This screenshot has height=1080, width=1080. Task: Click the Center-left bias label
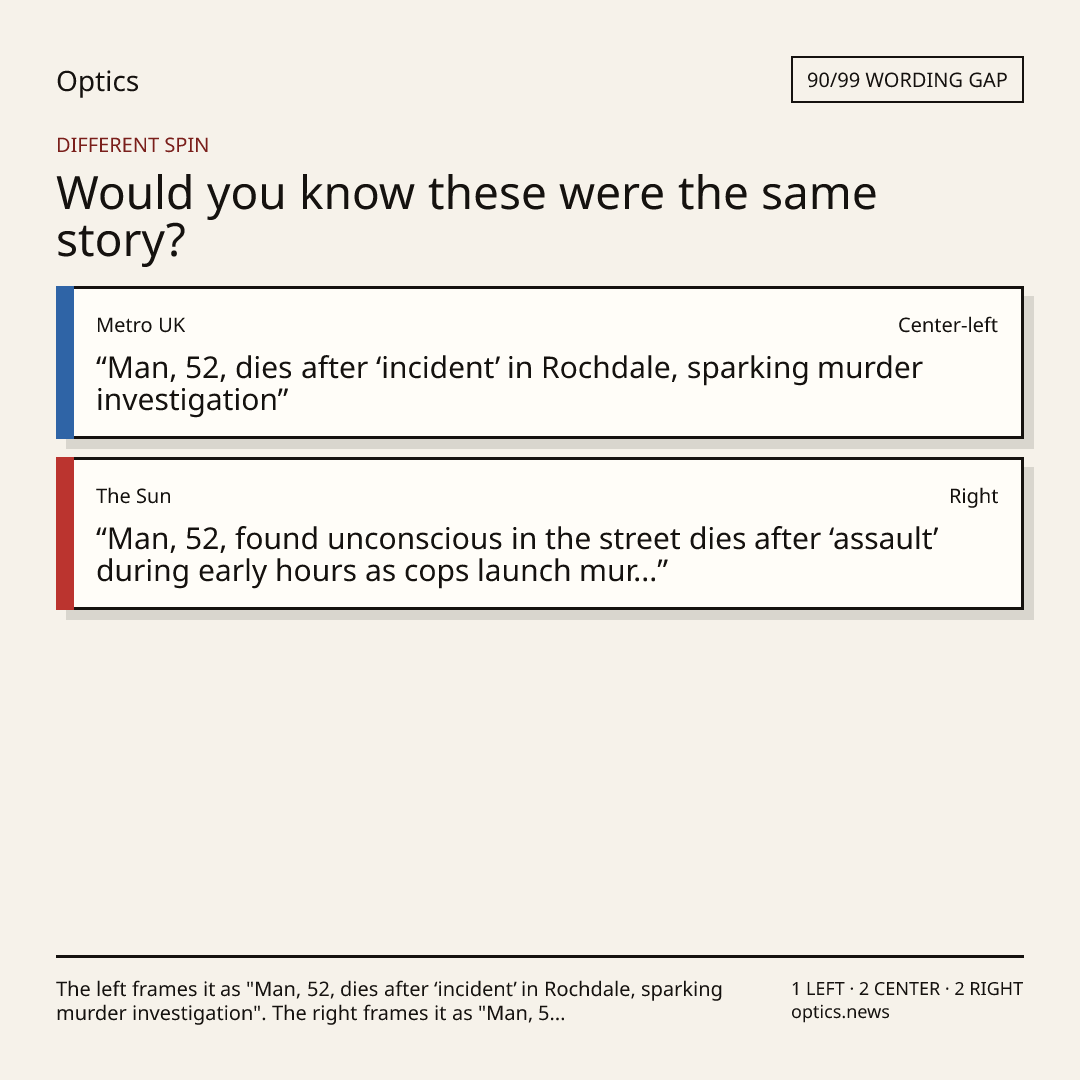click(x=948, y=325)
